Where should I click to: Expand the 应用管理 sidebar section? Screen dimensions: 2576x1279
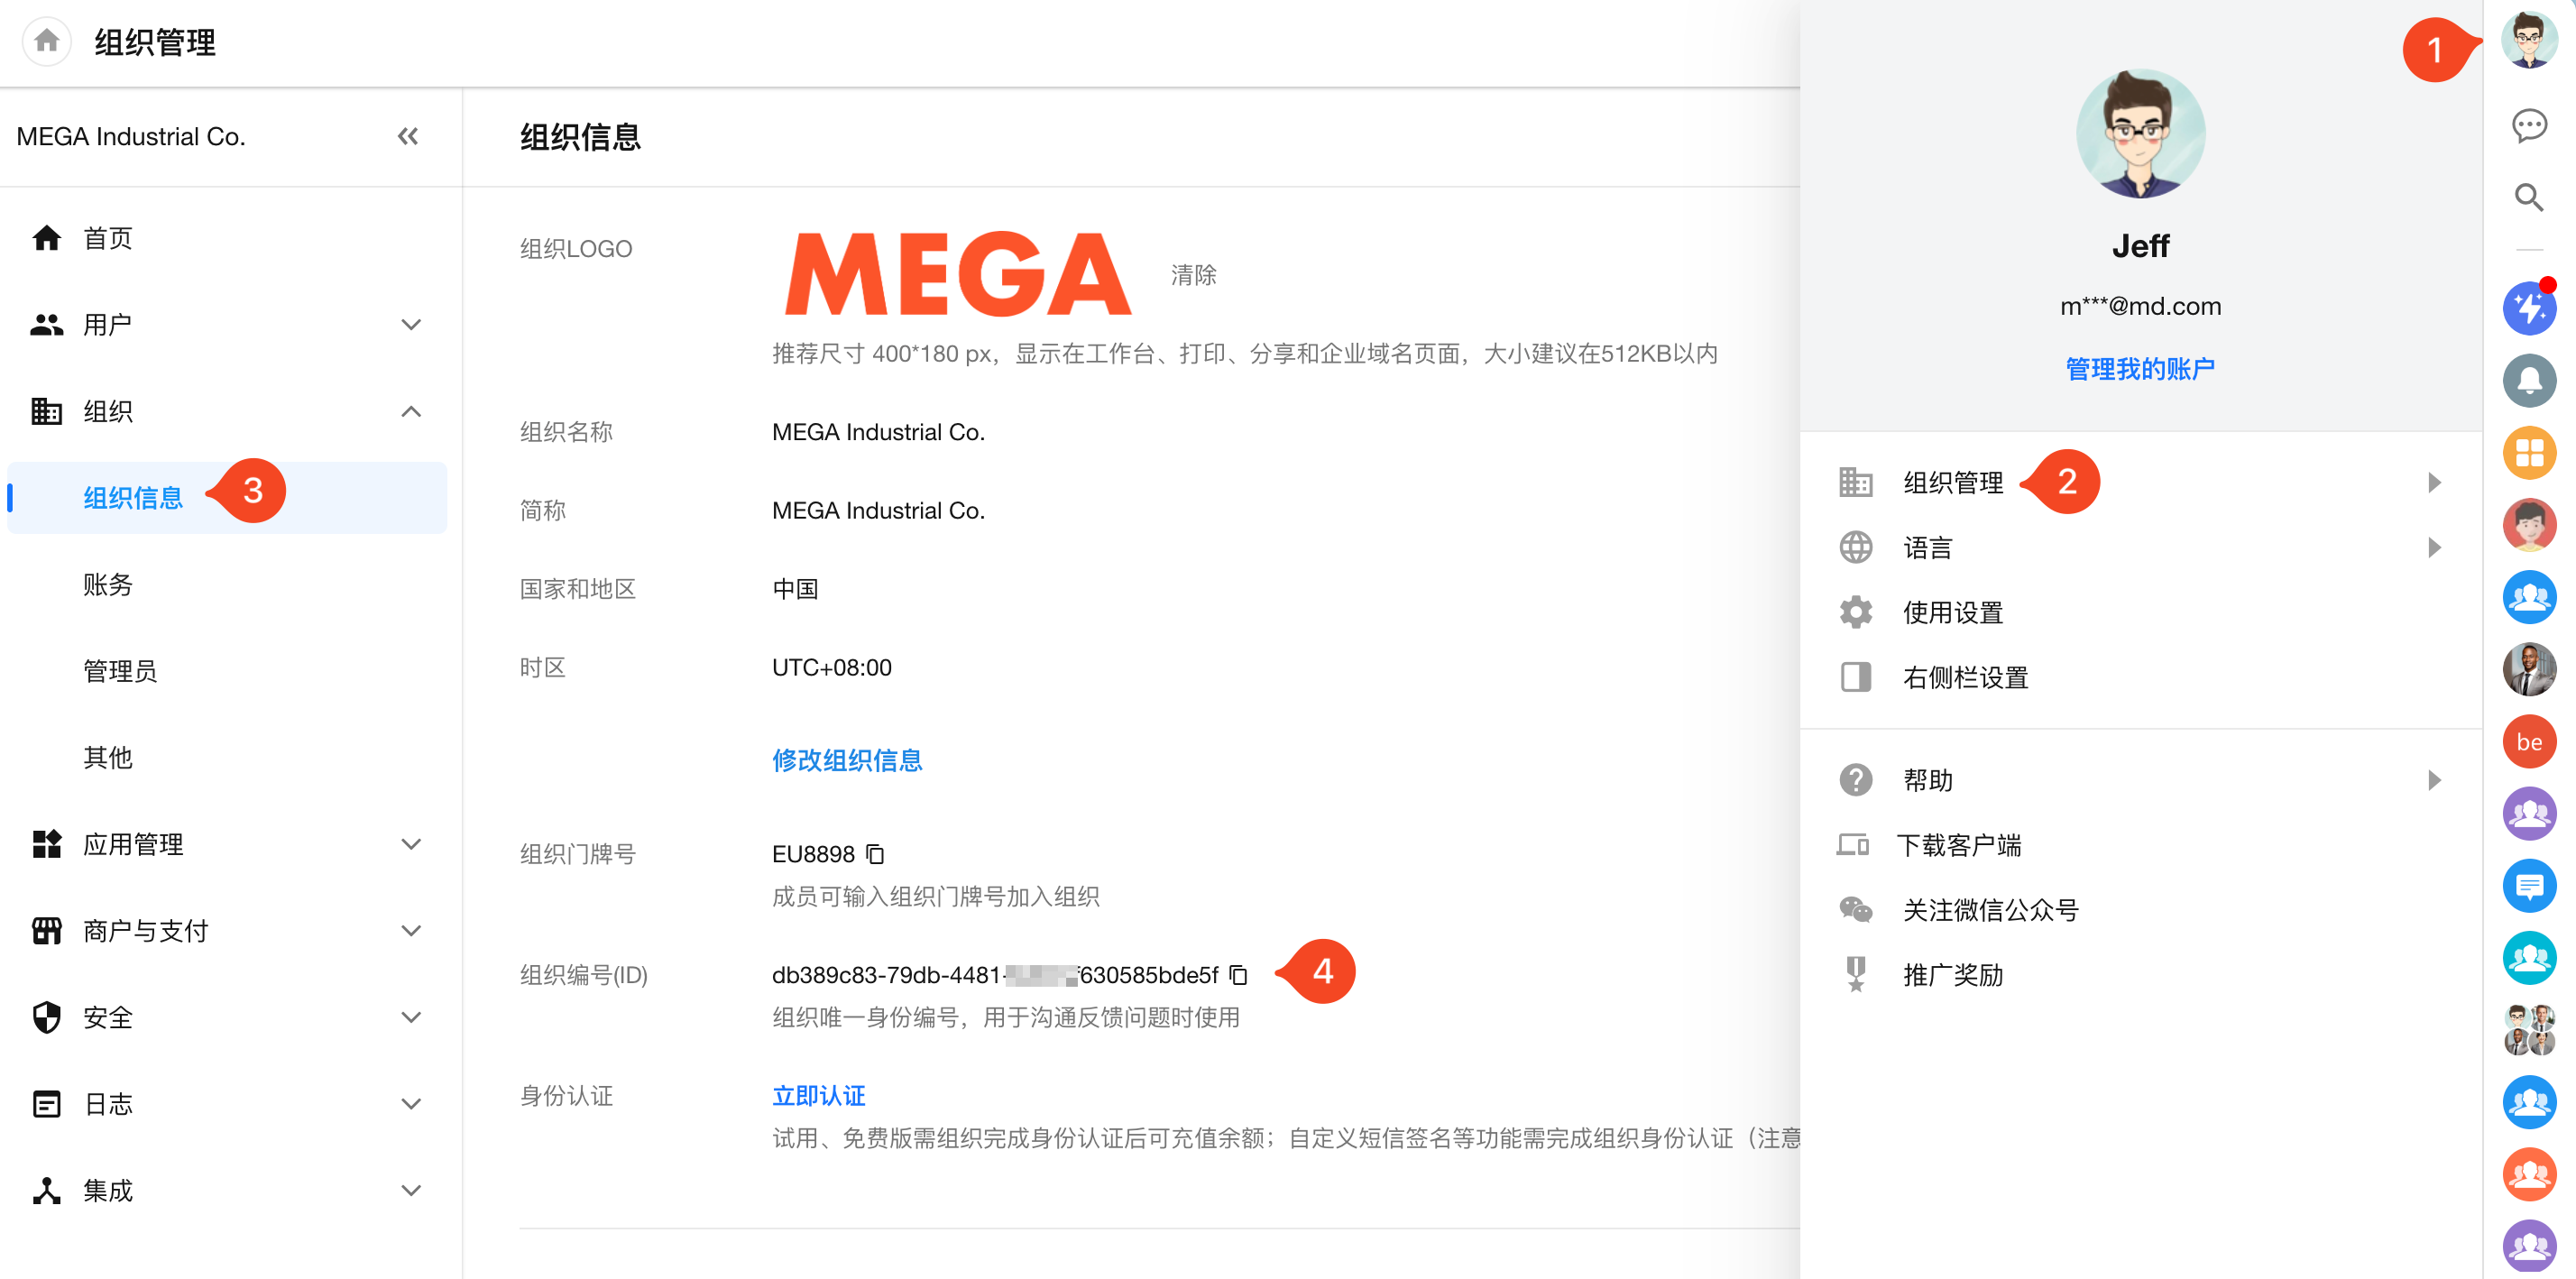coord(410,844)
